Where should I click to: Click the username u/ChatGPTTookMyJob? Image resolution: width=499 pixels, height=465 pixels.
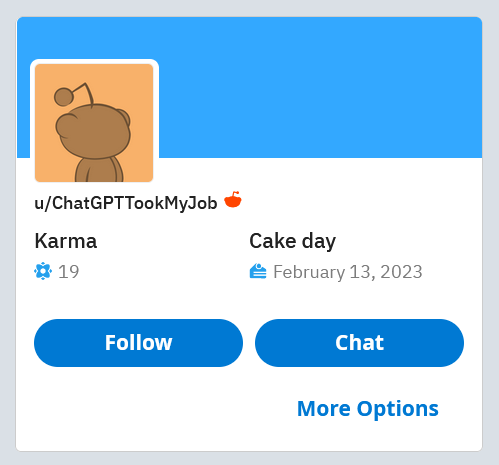click(126, 203)
